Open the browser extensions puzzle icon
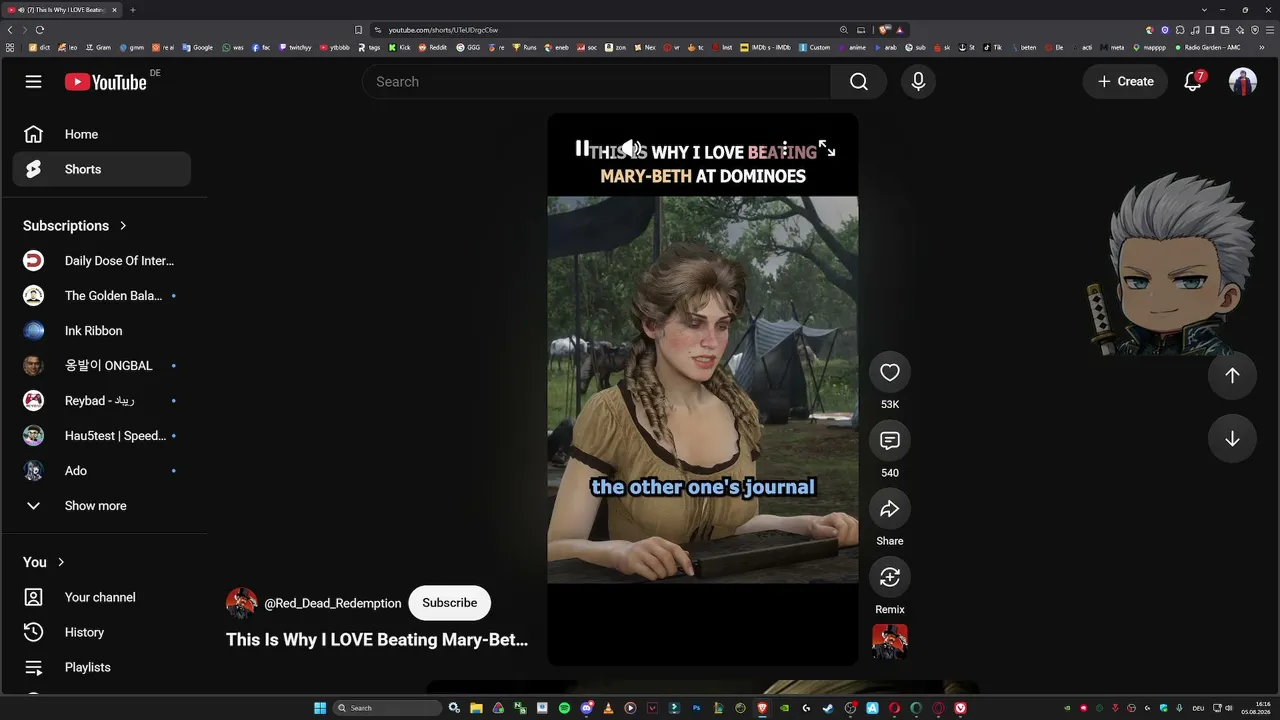 (1180, 30)
